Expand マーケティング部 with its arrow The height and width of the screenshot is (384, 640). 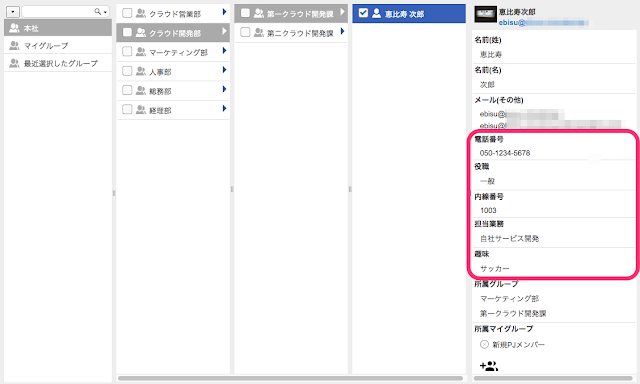224,51
